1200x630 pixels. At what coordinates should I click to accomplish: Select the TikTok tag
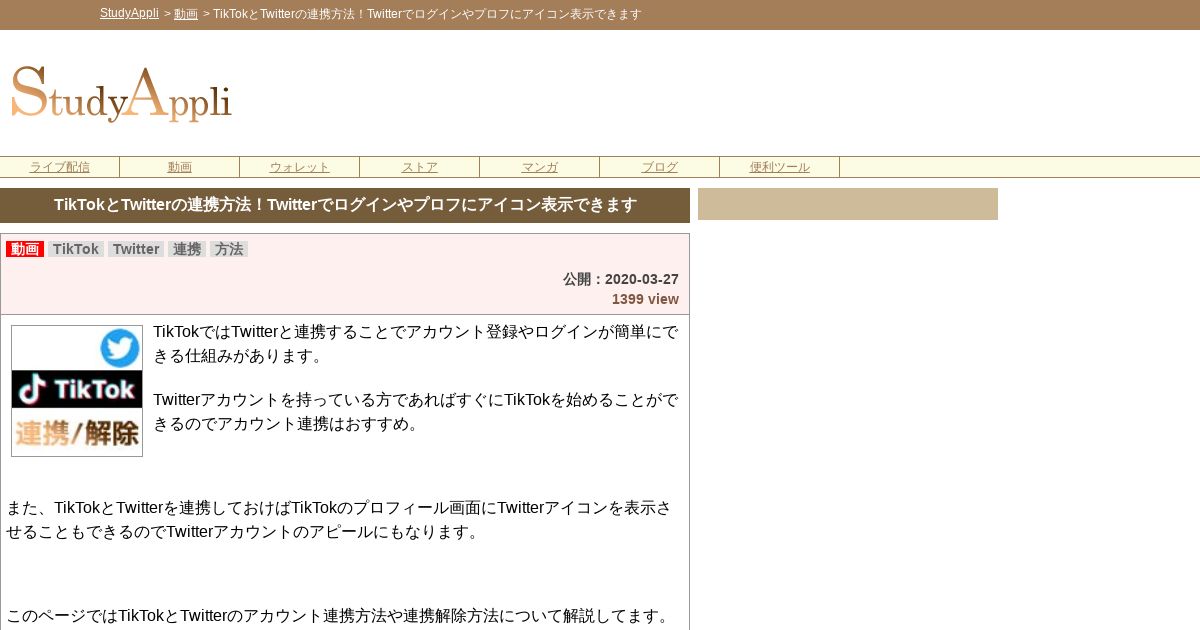pyautogui.click(x=76, y=249)
